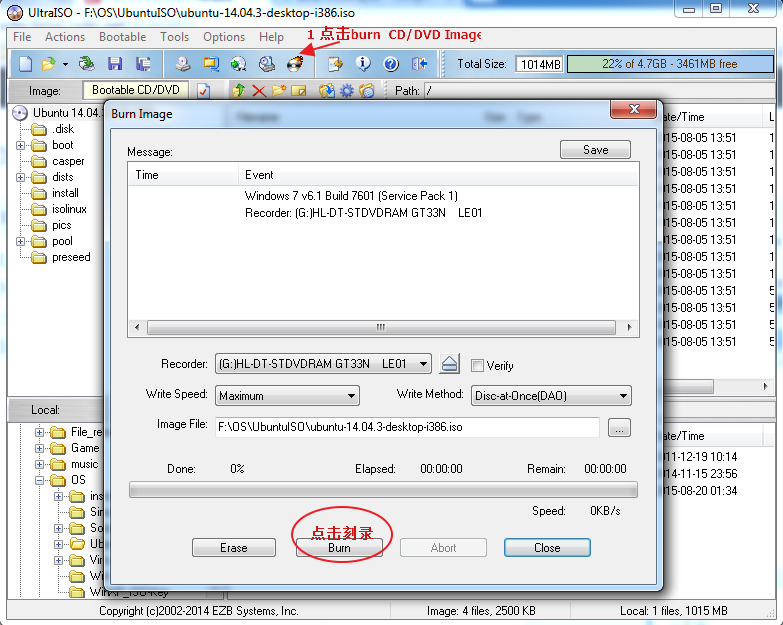Click the Up folder green arrow icon
Screen dimensions: 783x625
(239, 91)
